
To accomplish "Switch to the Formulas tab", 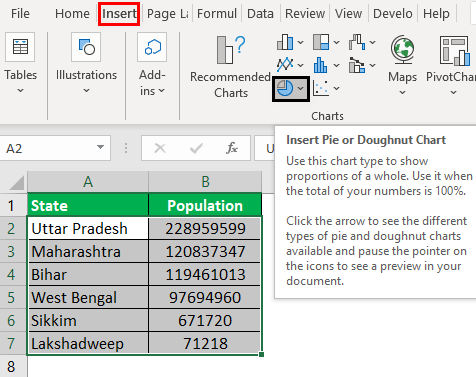I will tap(217, 14).
